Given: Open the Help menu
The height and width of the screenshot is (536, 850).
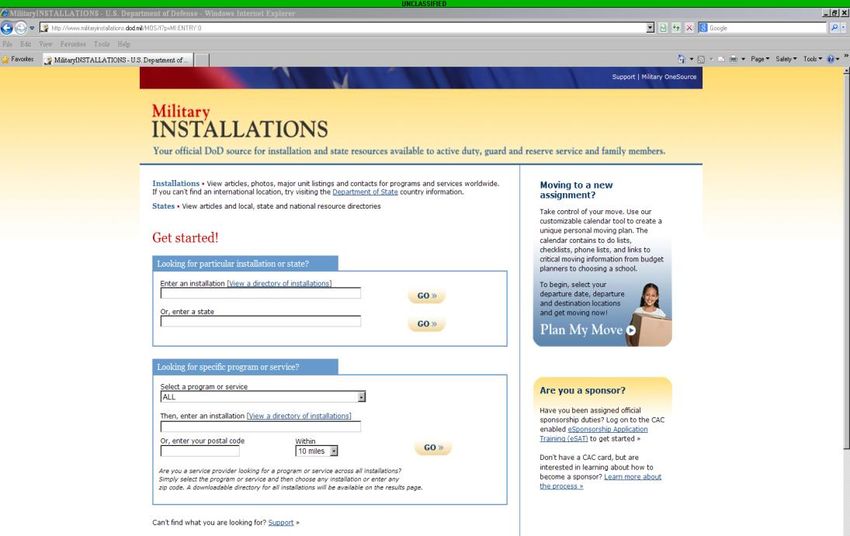Looking at the screenshot, I should click(124, 44).
